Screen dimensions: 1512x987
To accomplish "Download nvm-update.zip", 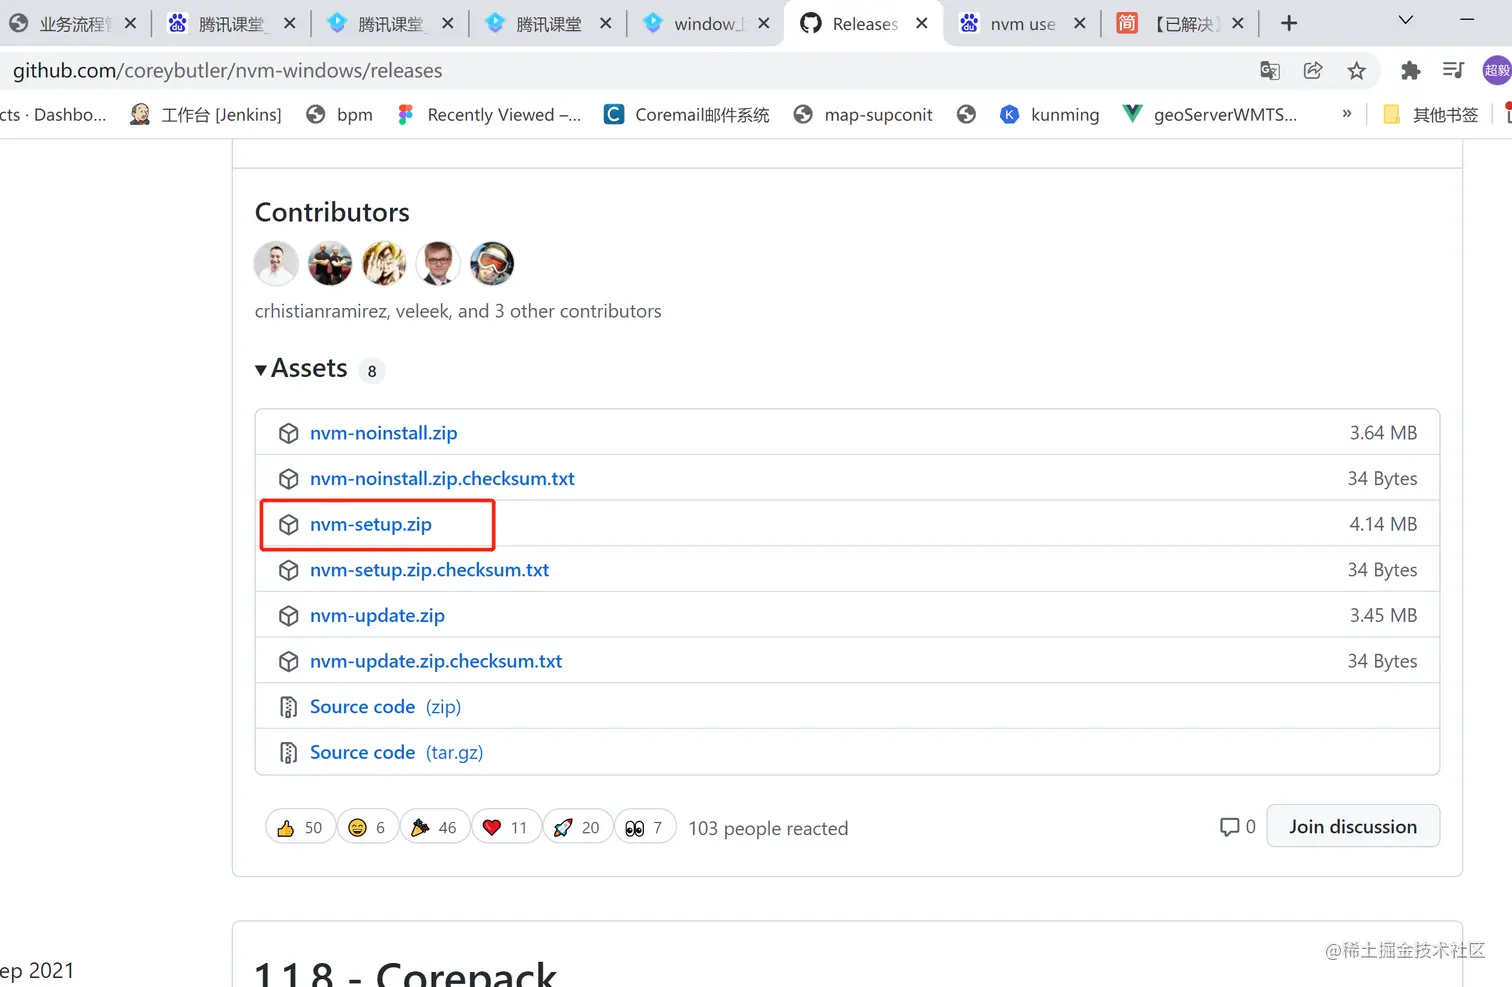I will pos(377,616).
